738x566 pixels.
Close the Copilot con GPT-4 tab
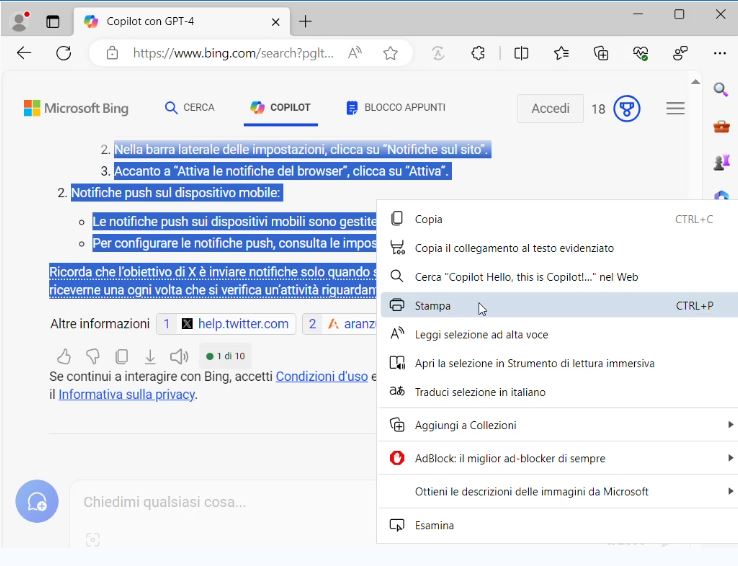coord(276,22)
